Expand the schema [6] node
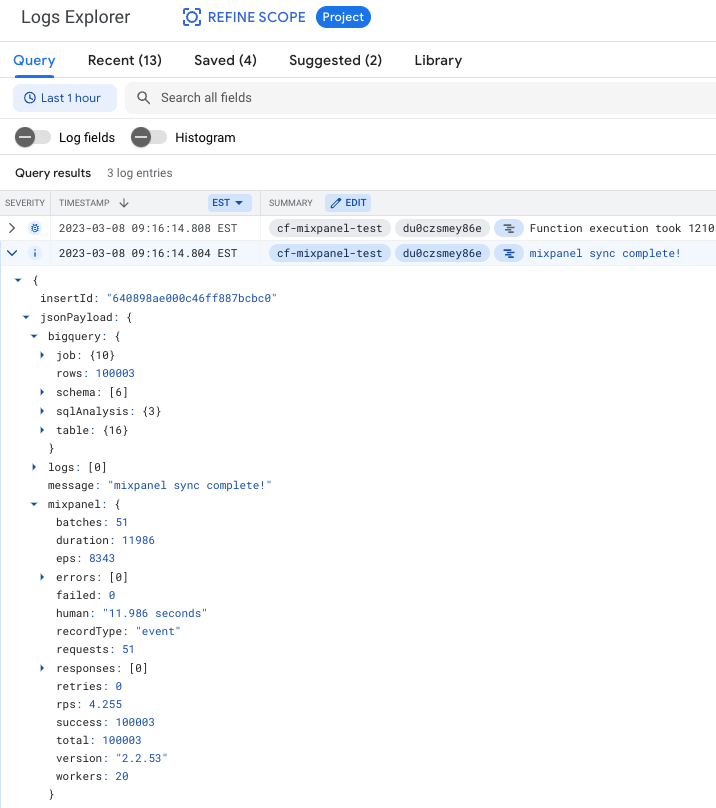 coord(42,392)
